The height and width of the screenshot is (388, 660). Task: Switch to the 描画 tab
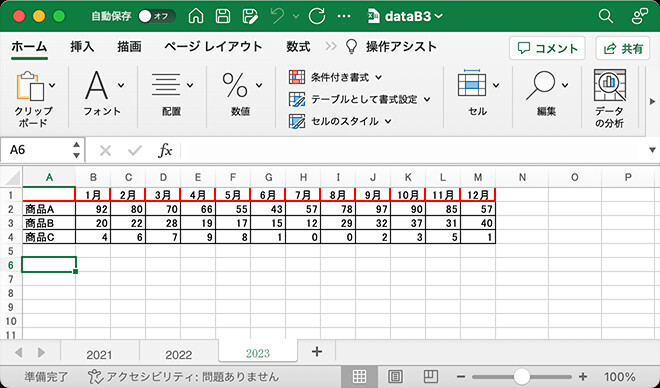pos(129,46)
